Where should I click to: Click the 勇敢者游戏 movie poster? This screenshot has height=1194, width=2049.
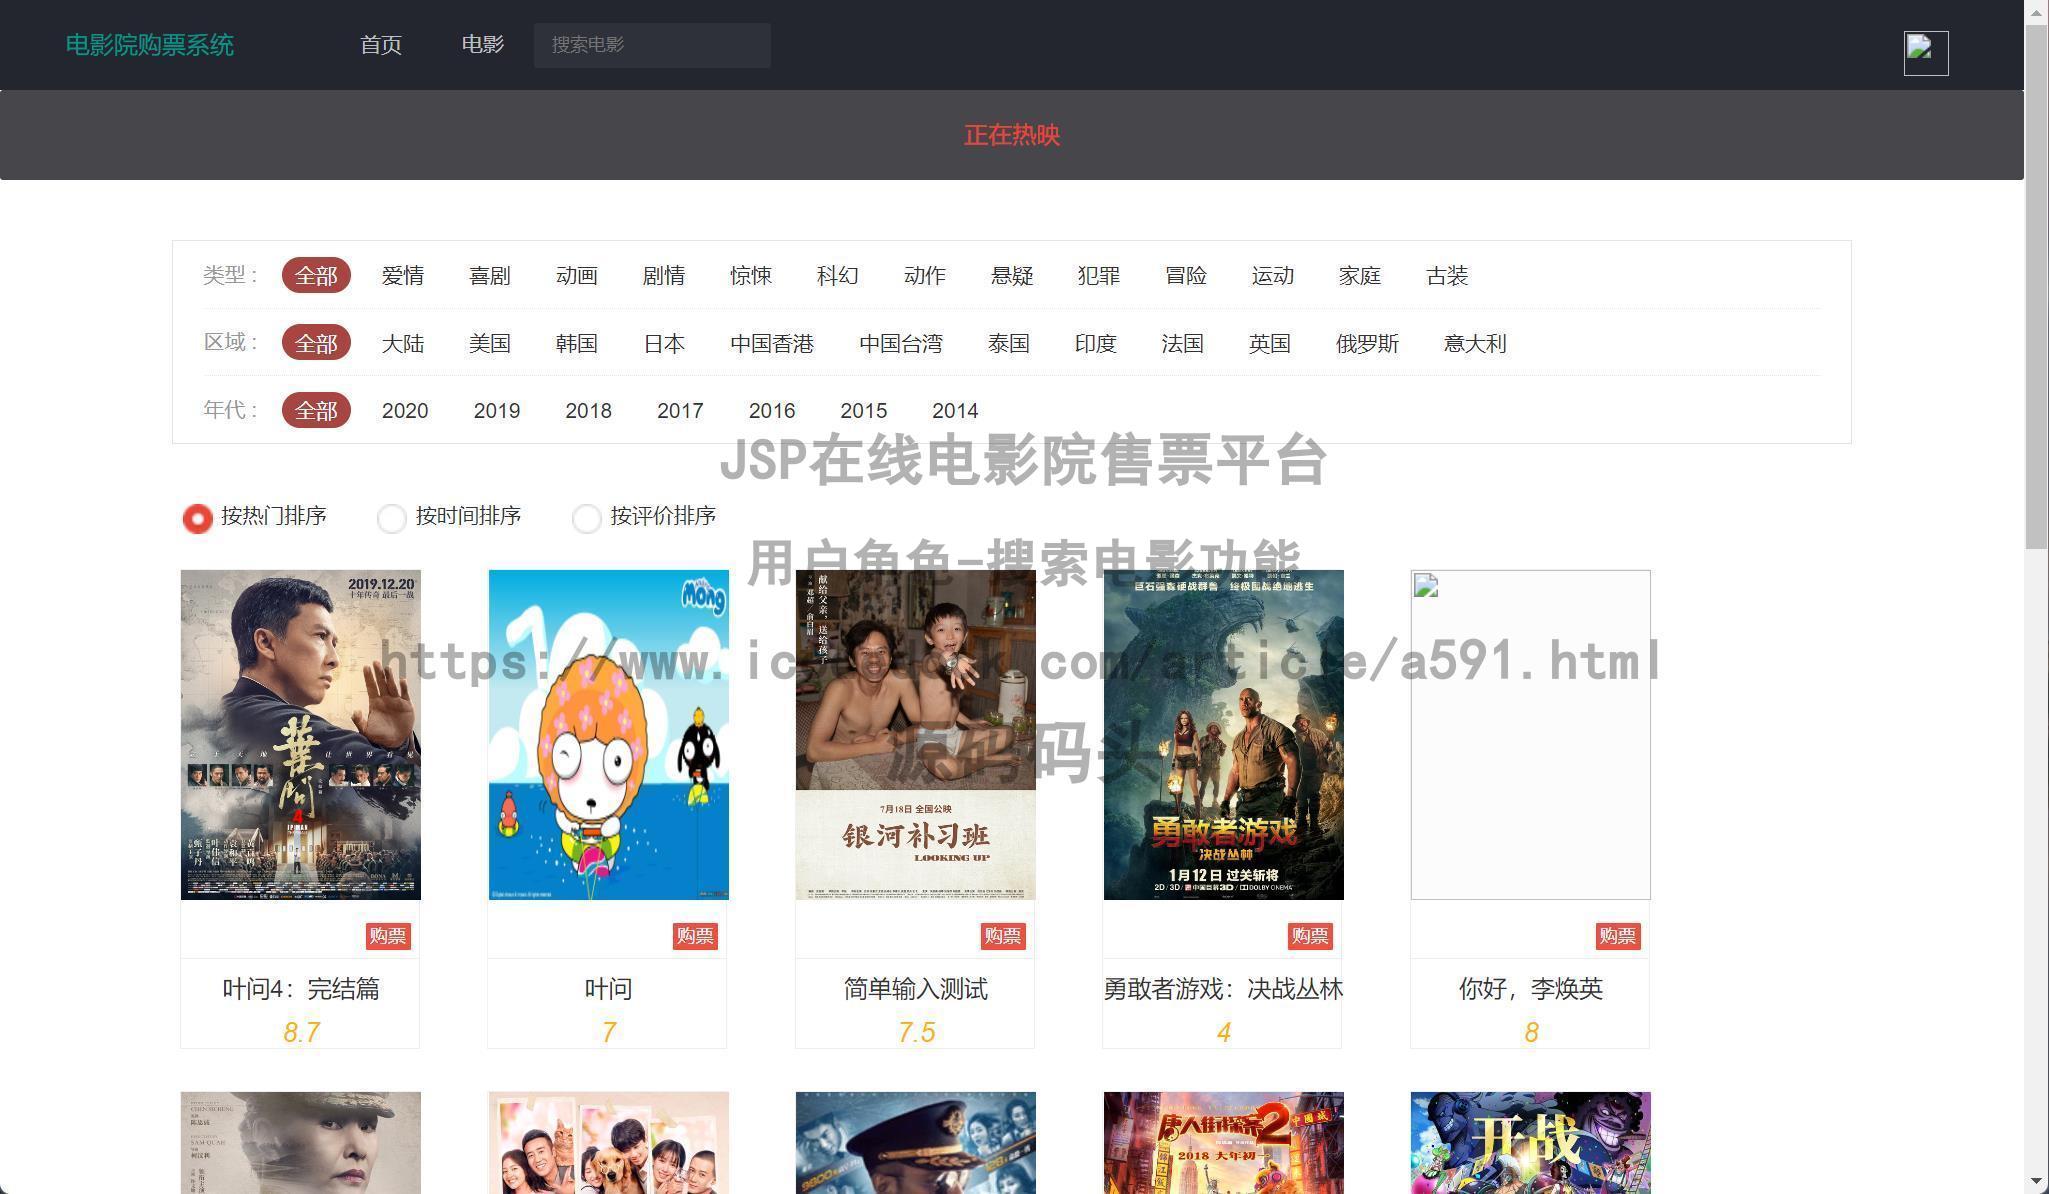(x=1222, y=733)
